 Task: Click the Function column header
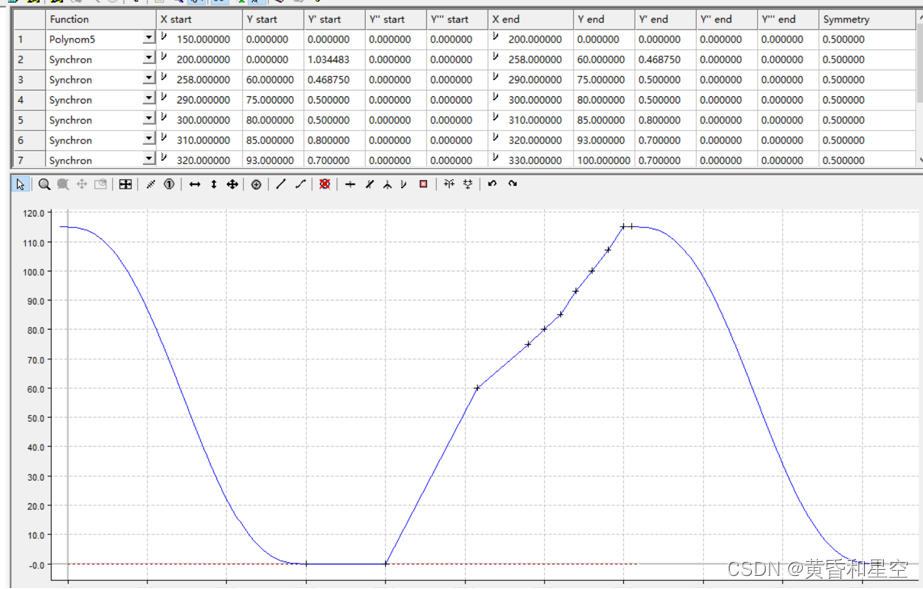[x=101, y=19]
